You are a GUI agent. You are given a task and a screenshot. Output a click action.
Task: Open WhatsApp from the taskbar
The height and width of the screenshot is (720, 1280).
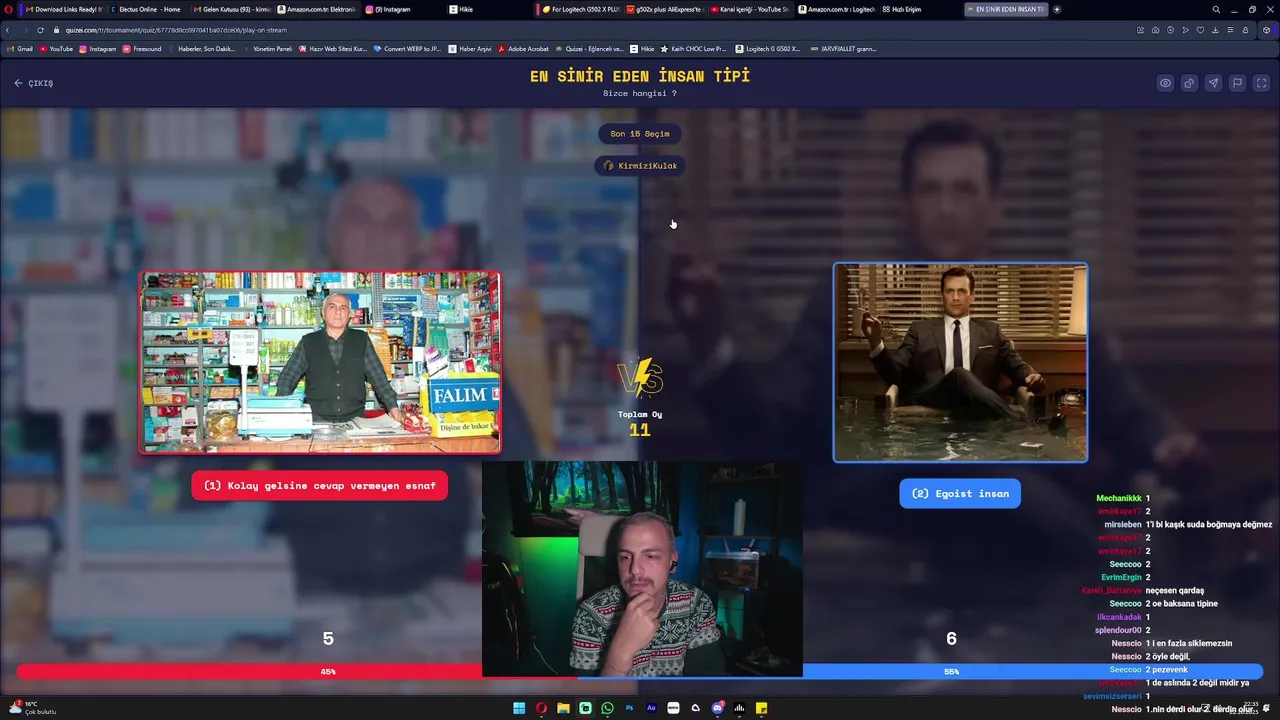coord(607,708)
